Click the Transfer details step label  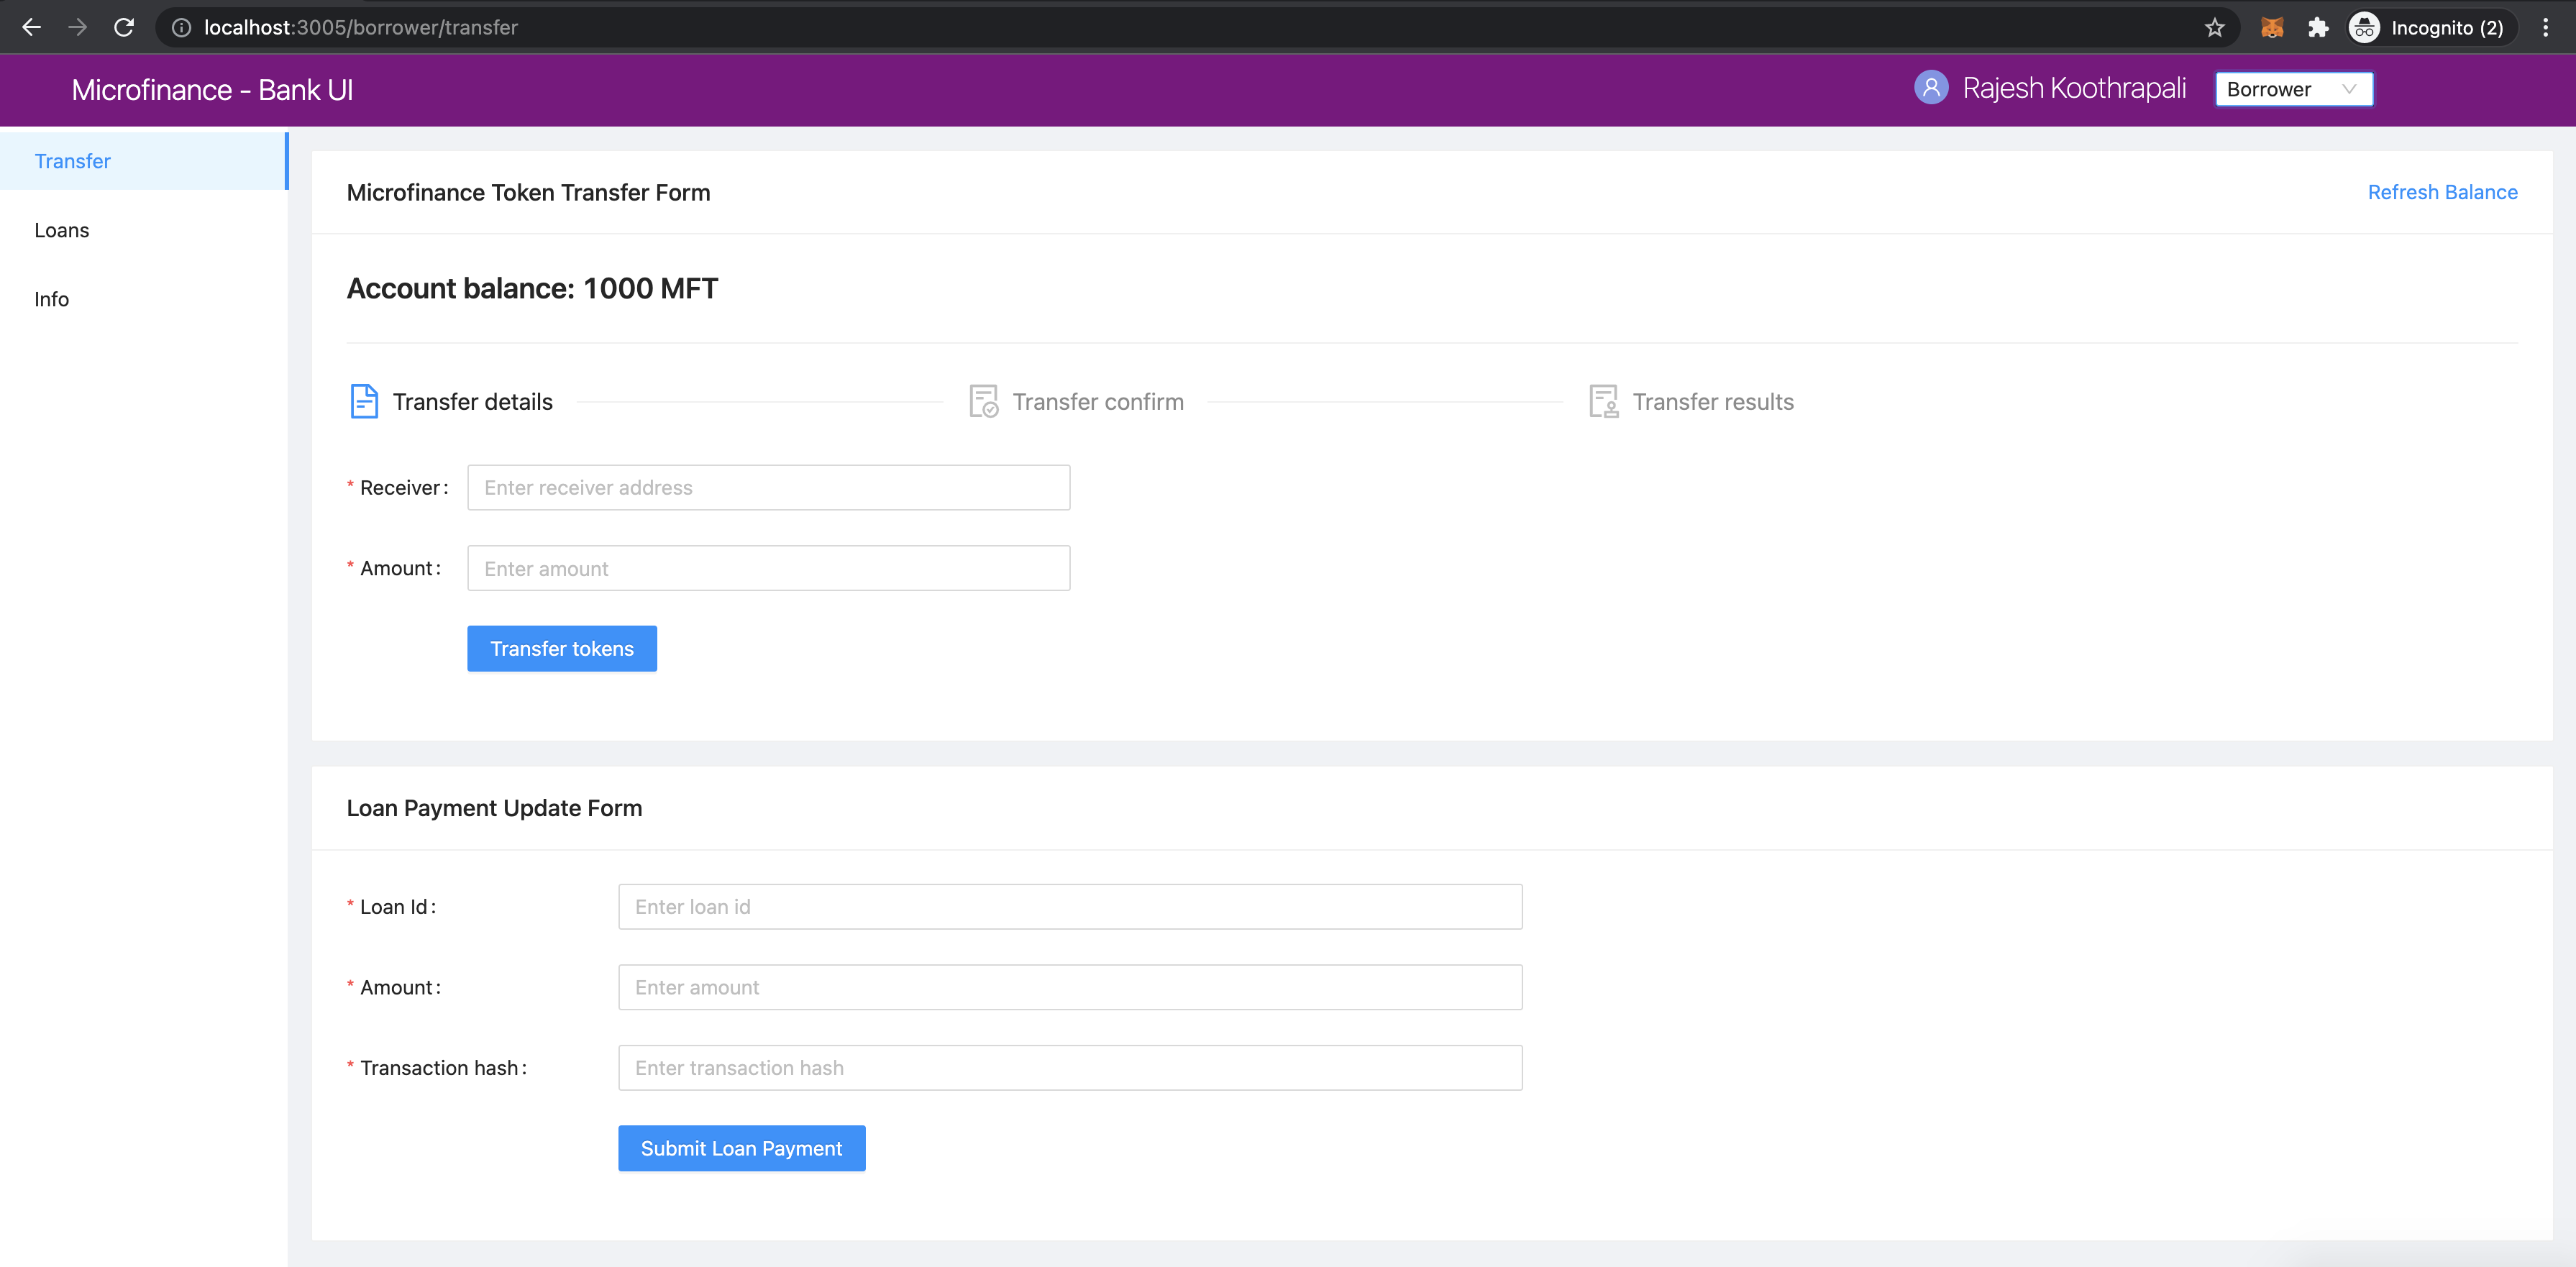coord(472,401)
